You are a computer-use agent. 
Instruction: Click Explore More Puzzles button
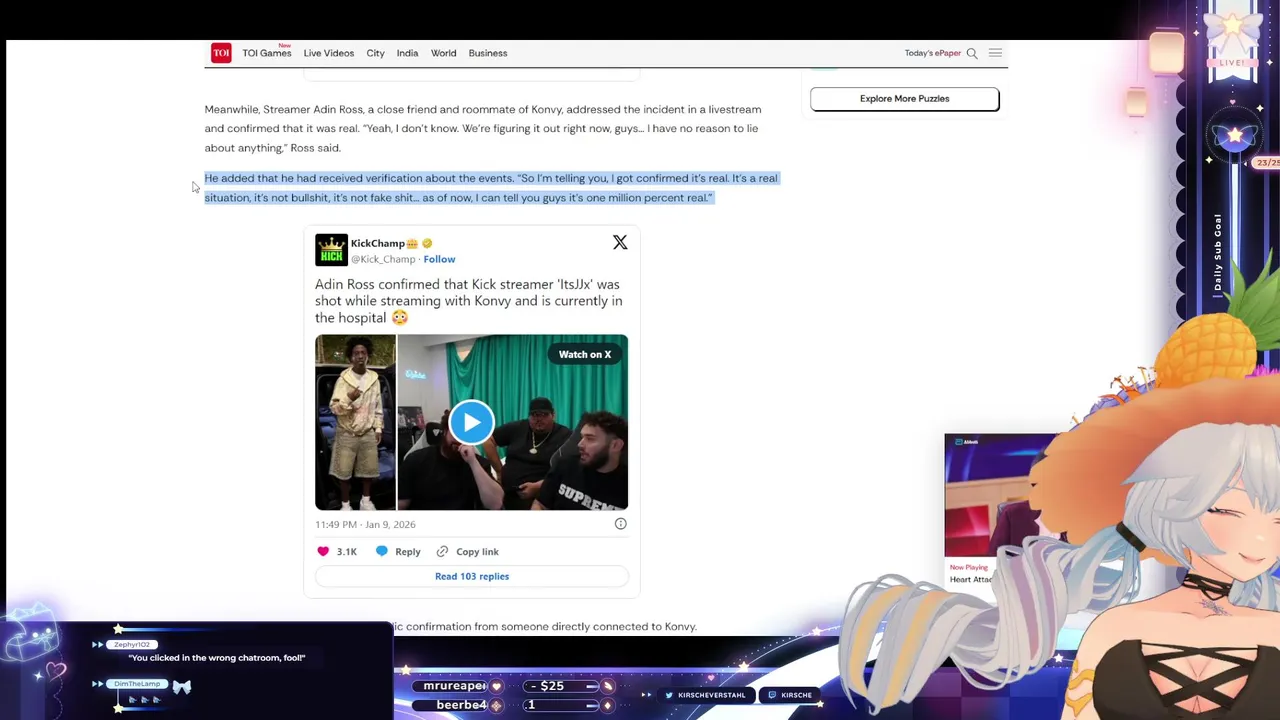pyautogui.click(x=904, y=98)
